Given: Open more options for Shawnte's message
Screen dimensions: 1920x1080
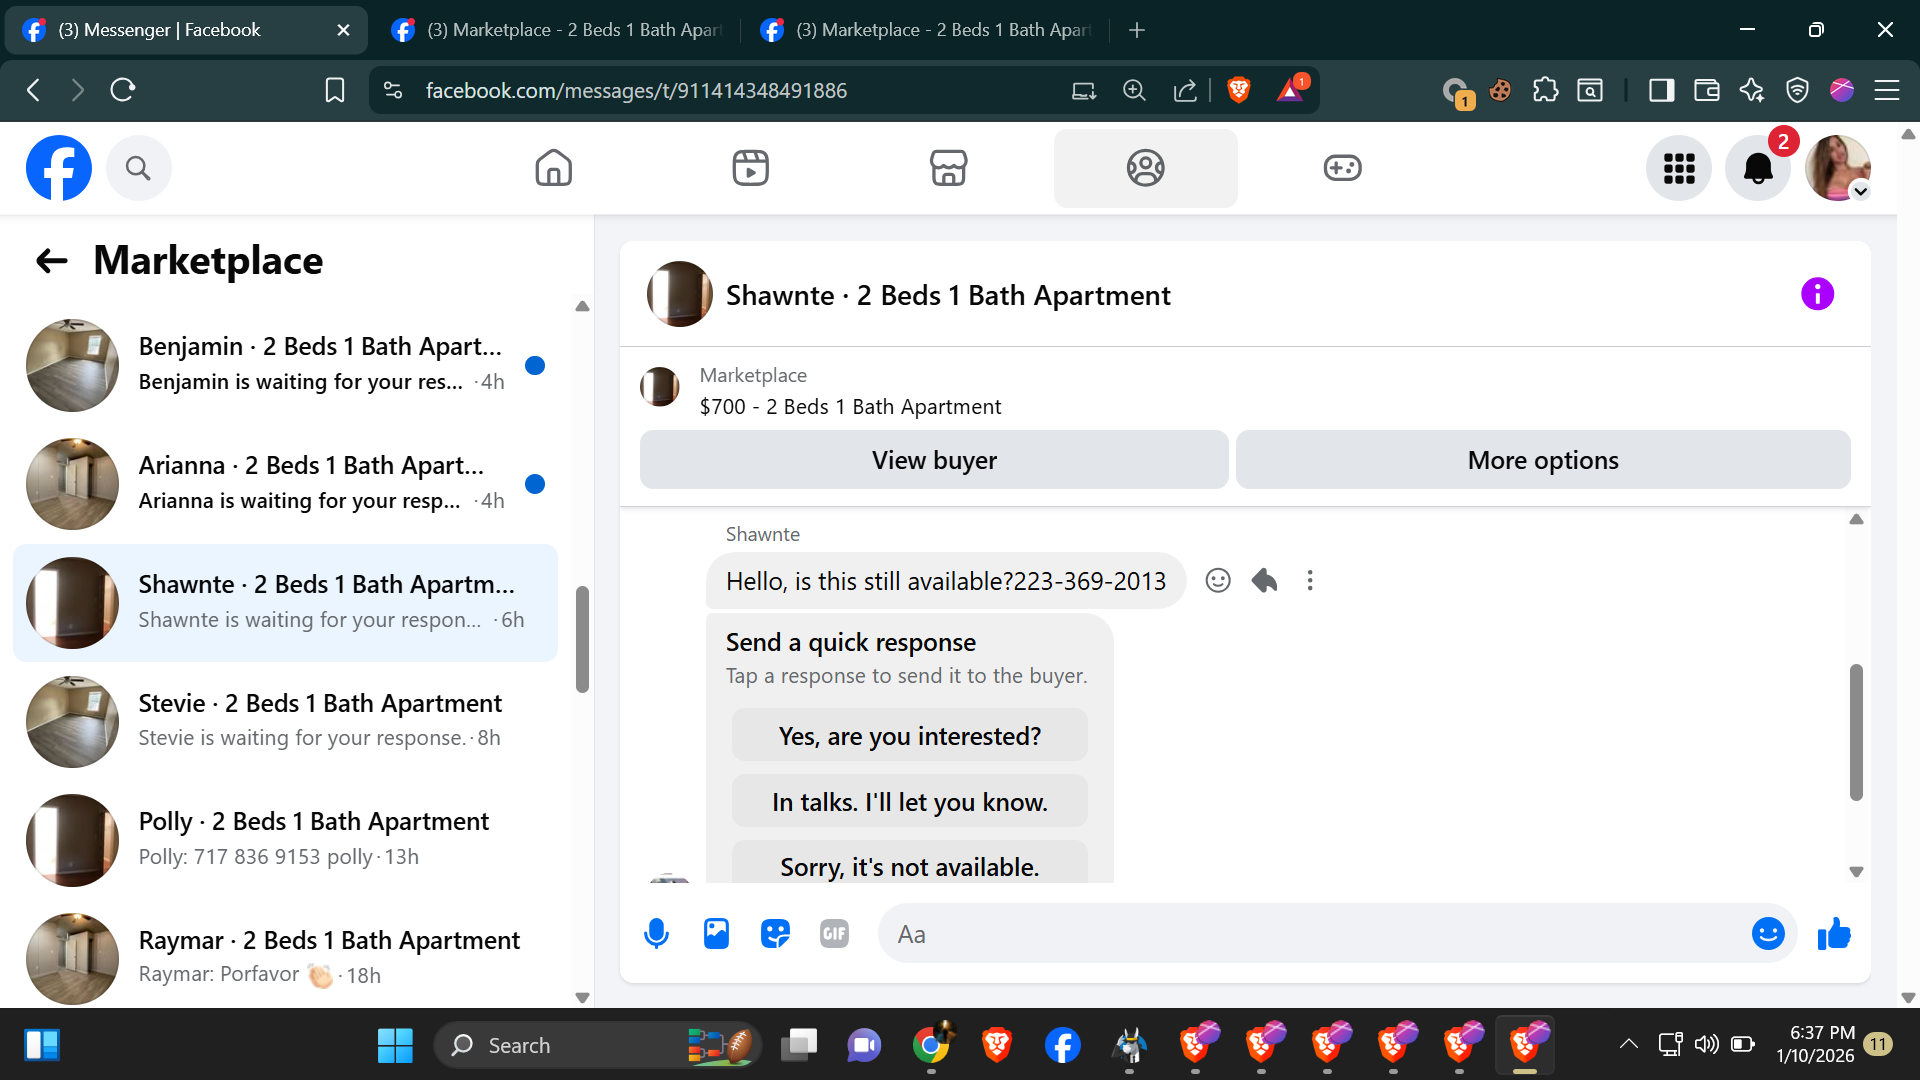Looking at the screenshot, I should (x=1310, y=581).
